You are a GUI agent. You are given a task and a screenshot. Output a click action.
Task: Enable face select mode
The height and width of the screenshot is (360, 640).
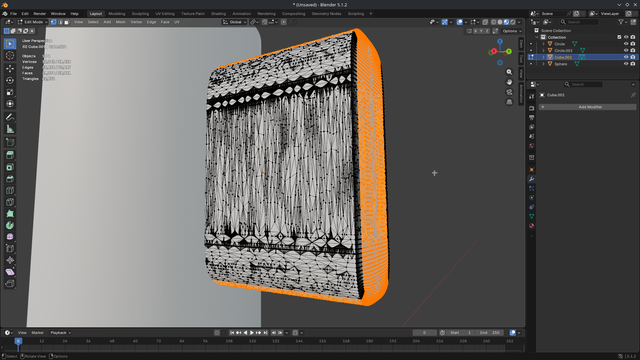pos(67,22)
